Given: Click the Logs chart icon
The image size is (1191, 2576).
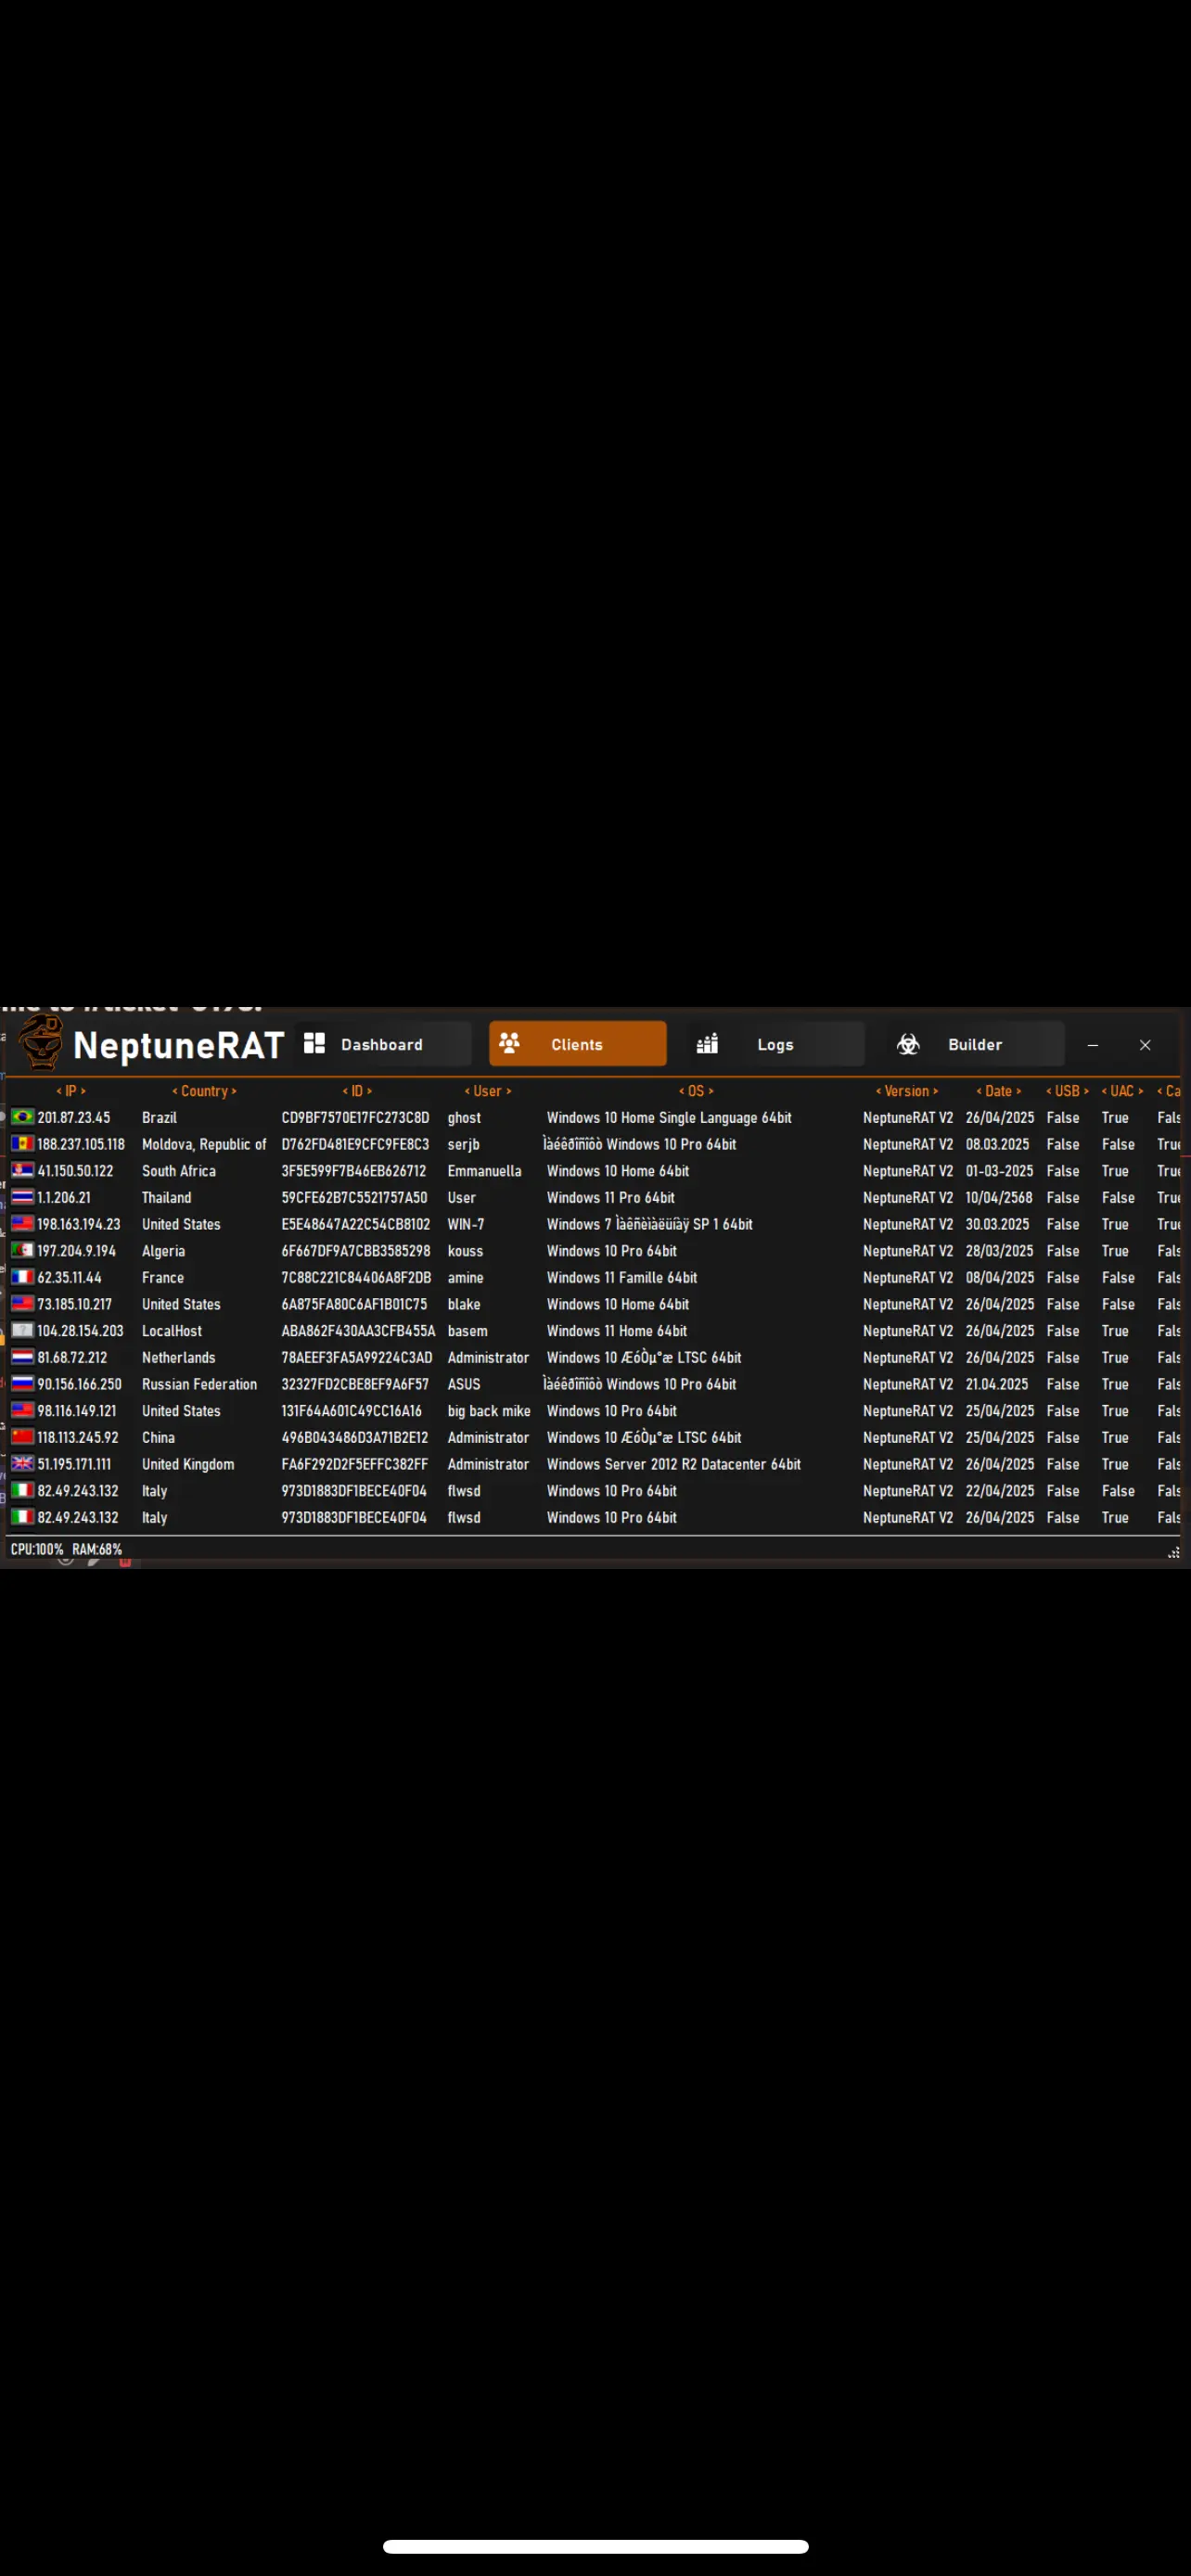Looking at the screenshot, I should click(x=707, y=1044).
